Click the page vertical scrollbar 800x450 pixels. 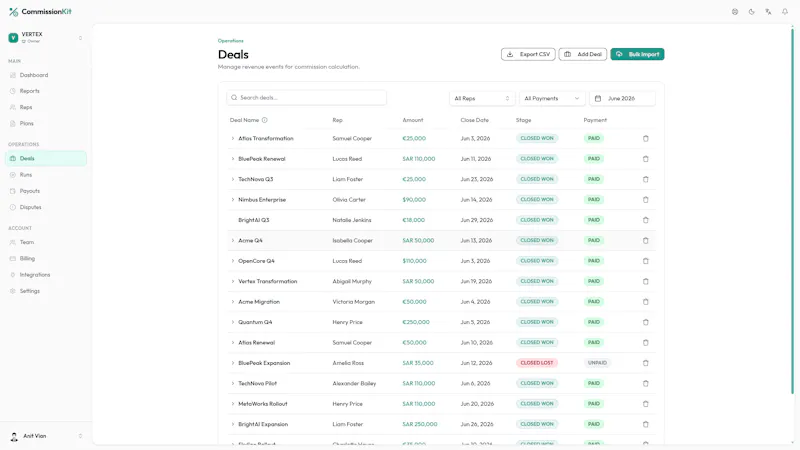[792, 212]
